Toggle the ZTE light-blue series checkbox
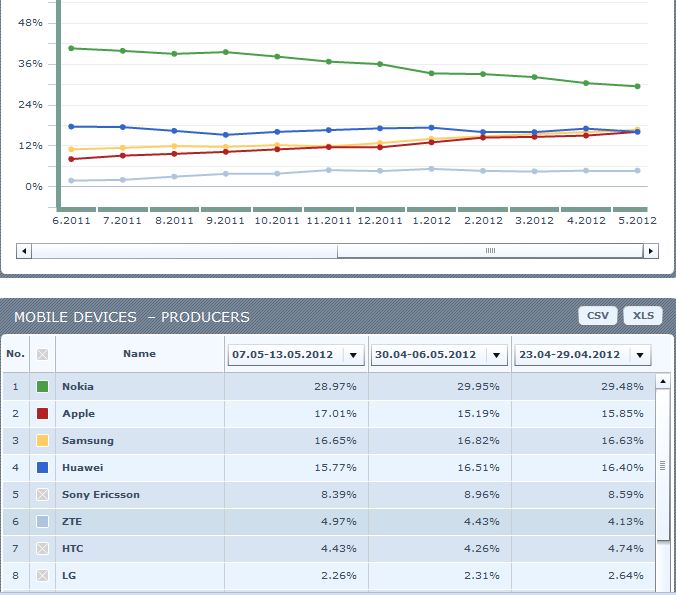 pyautogui.click(x=42, y=521)
